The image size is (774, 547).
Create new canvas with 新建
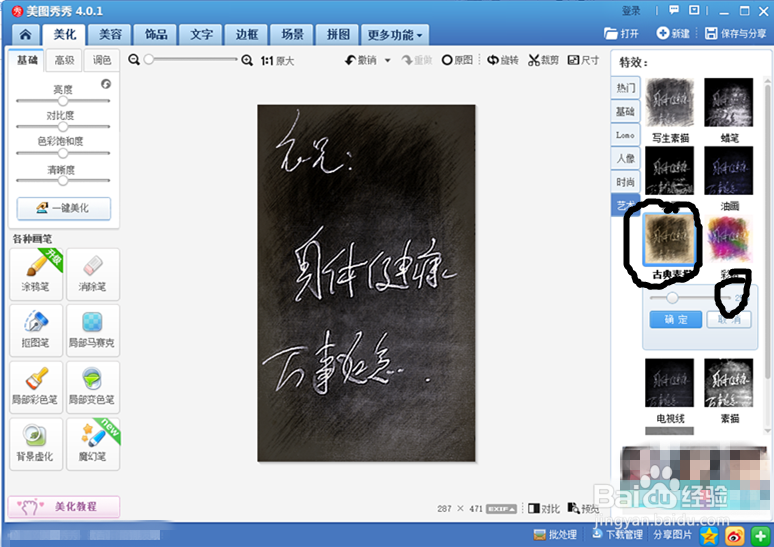pos(673,34)
